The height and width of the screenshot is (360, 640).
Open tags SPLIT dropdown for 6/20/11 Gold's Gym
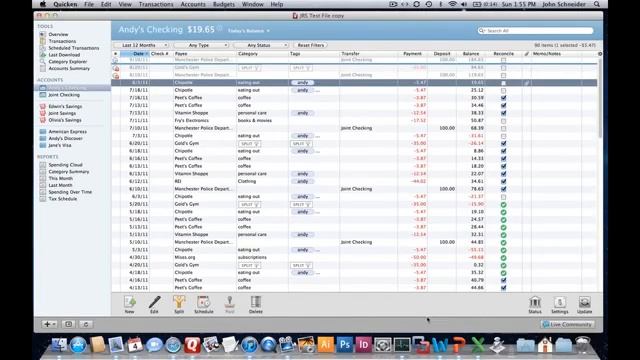point(302,144)
